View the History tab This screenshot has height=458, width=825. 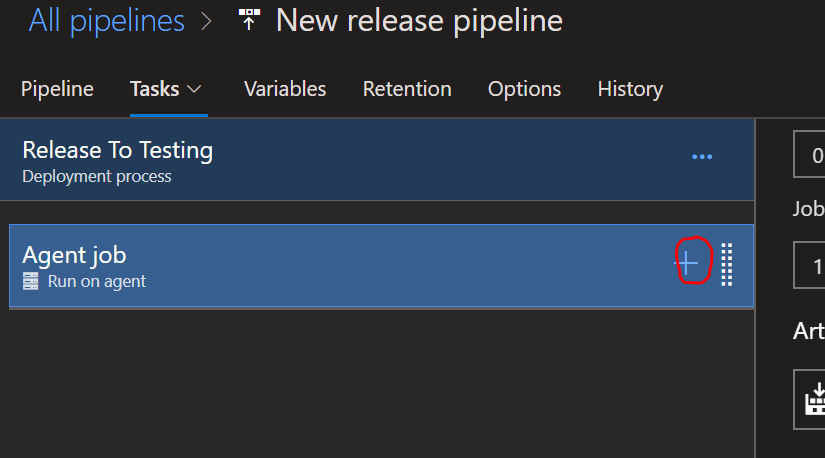(630, 89)
